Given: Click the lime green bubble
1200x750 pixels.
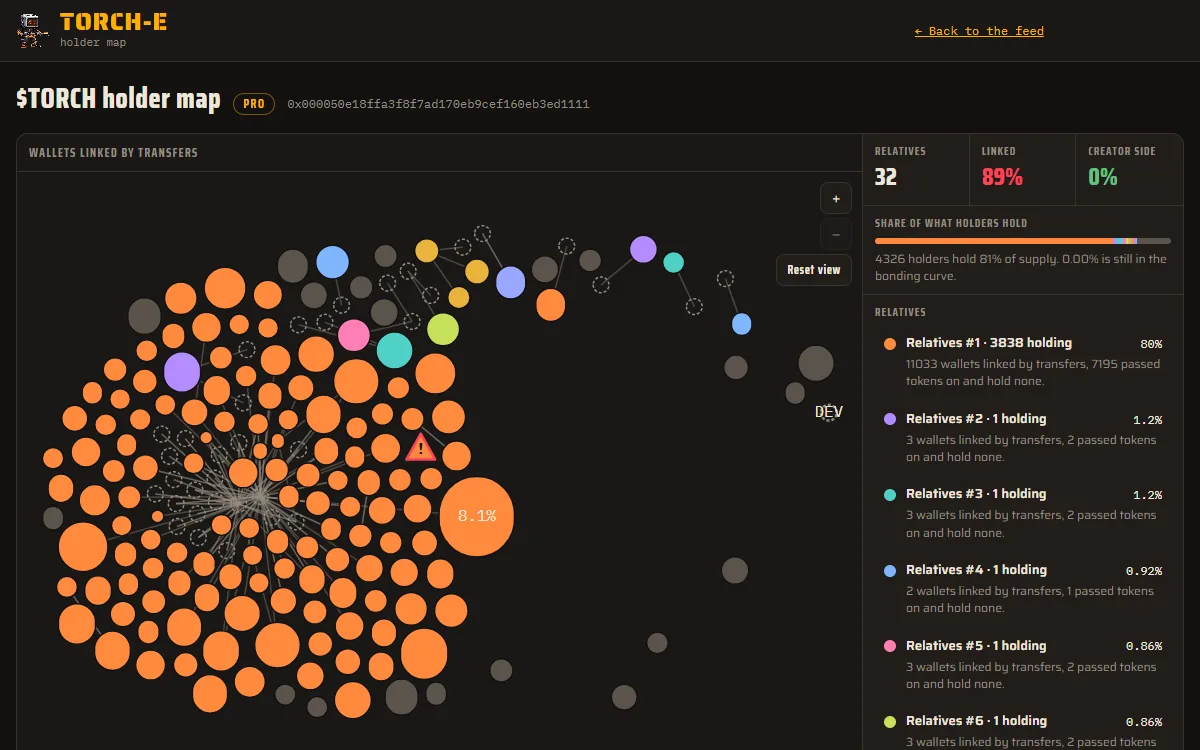Looking at the screenshot, I should click(x=442, y=329).
